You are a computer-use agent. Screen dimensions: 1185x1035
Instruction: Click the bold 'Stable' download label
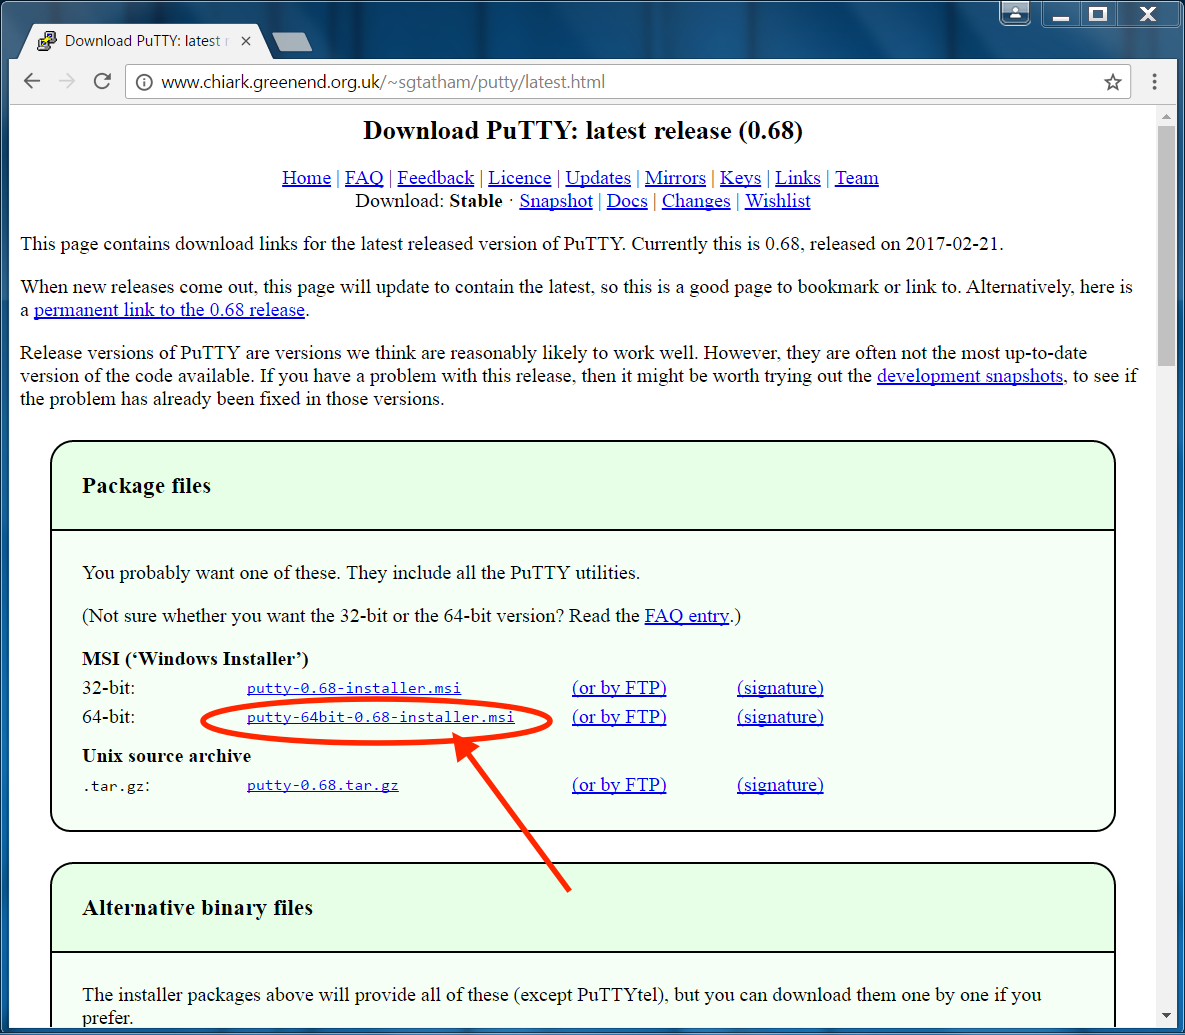coord(475,201)
